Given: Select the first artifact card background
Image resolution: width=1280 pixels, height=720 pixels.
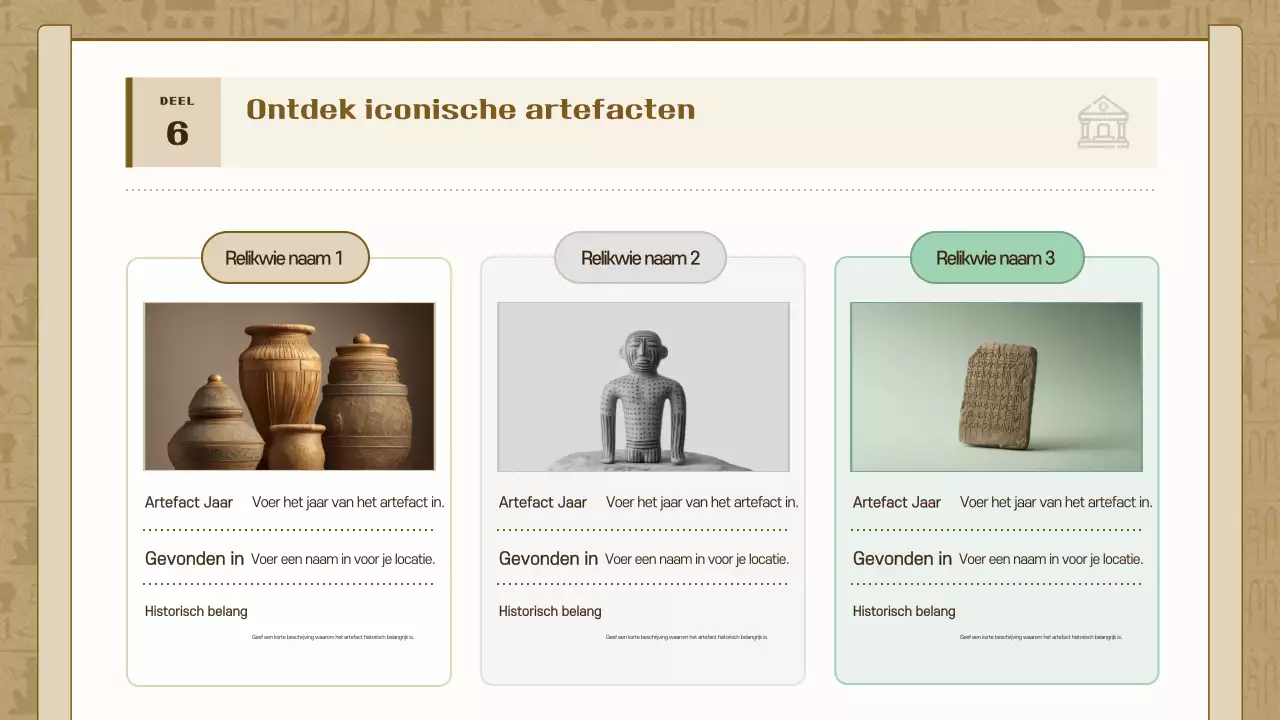Looking at the screenshot, I should (x=289, y=660).
